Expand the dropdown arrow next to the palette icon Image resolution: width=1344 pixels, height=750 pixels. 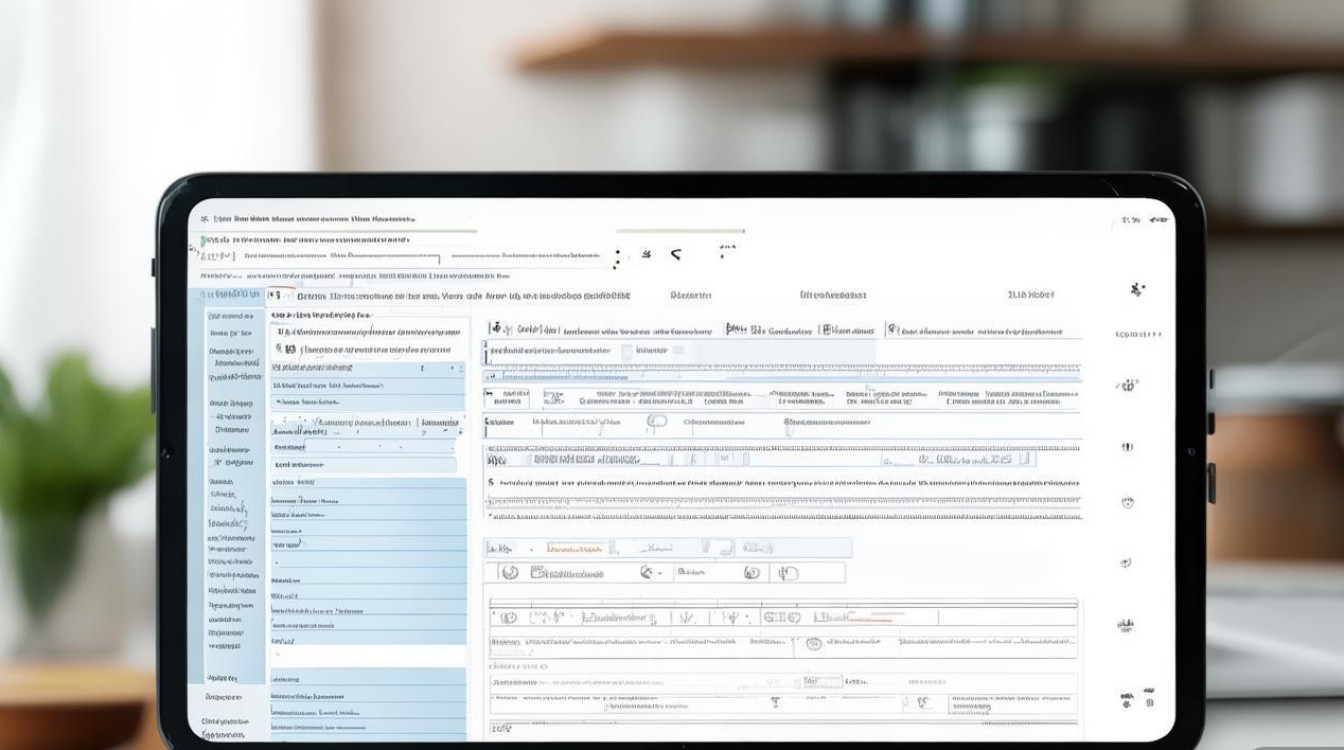[x=659, y=573]
